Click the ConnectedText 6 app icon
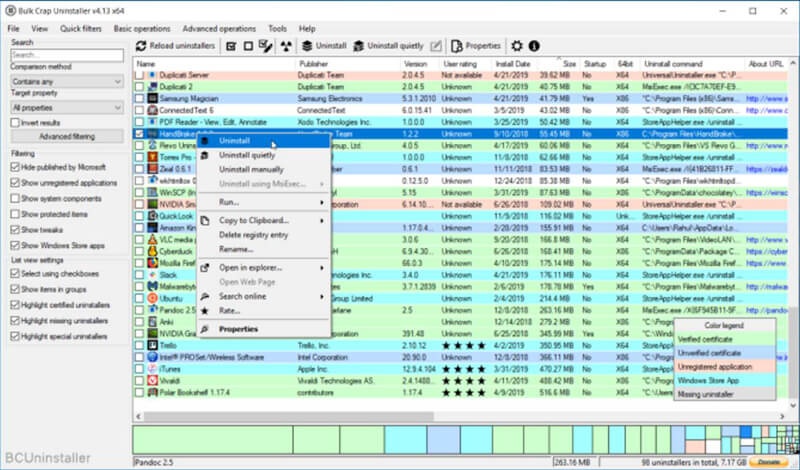This screenshot has width=800, height=470. tap(152, 110)
